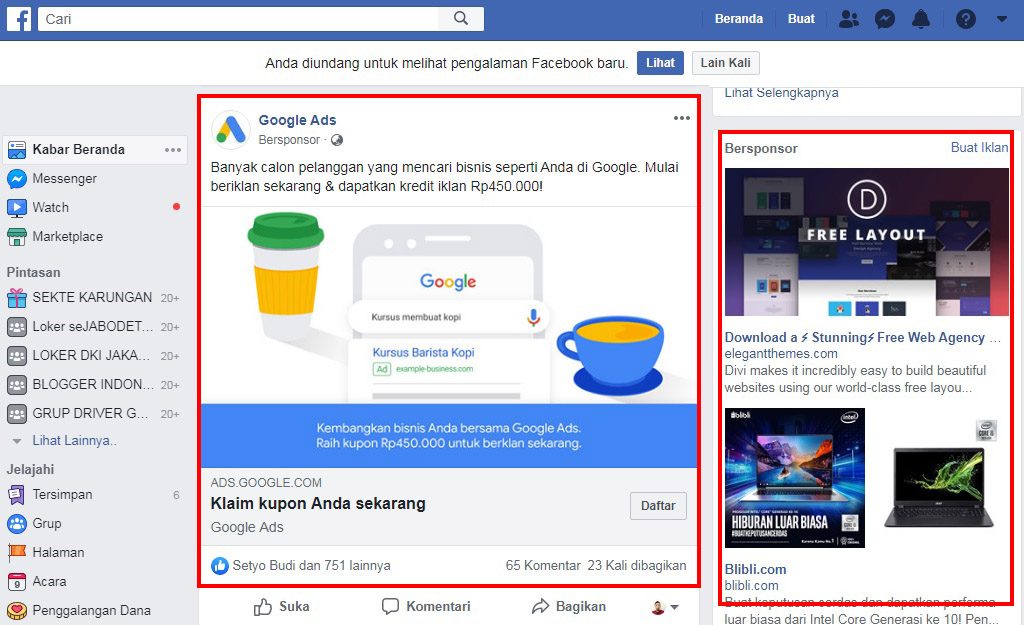Open the Buat menu in top bar
Viewport: 1024px width, 625px height.
tap(801, 19)
